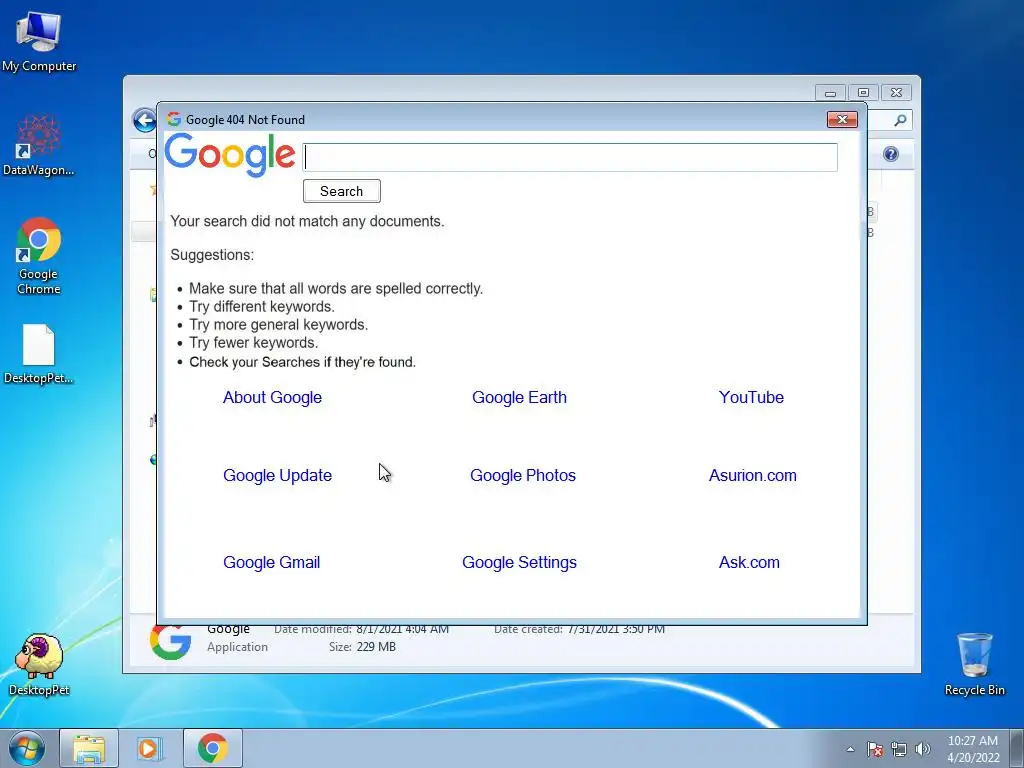The width and height of the screenshot is (1024, 768).
Task: Select the DesktopPet blank file icon
Action: (x=39, y=354)
